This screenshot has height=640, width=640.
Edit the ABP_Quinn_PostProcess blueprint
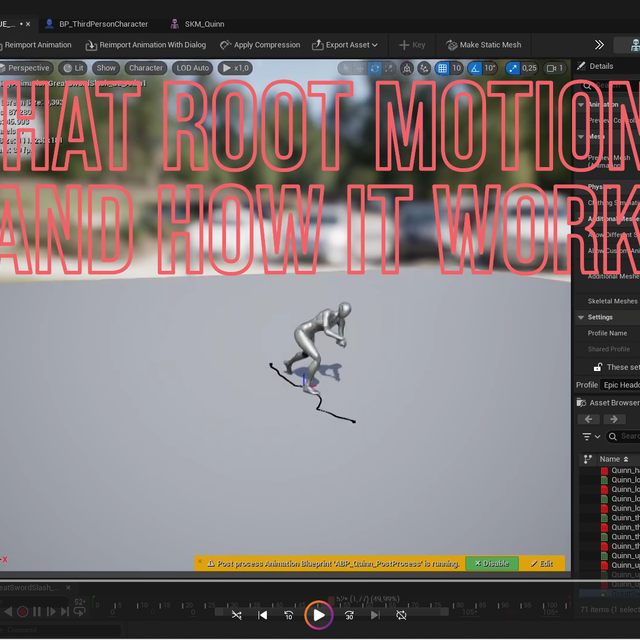click(542, 564)
